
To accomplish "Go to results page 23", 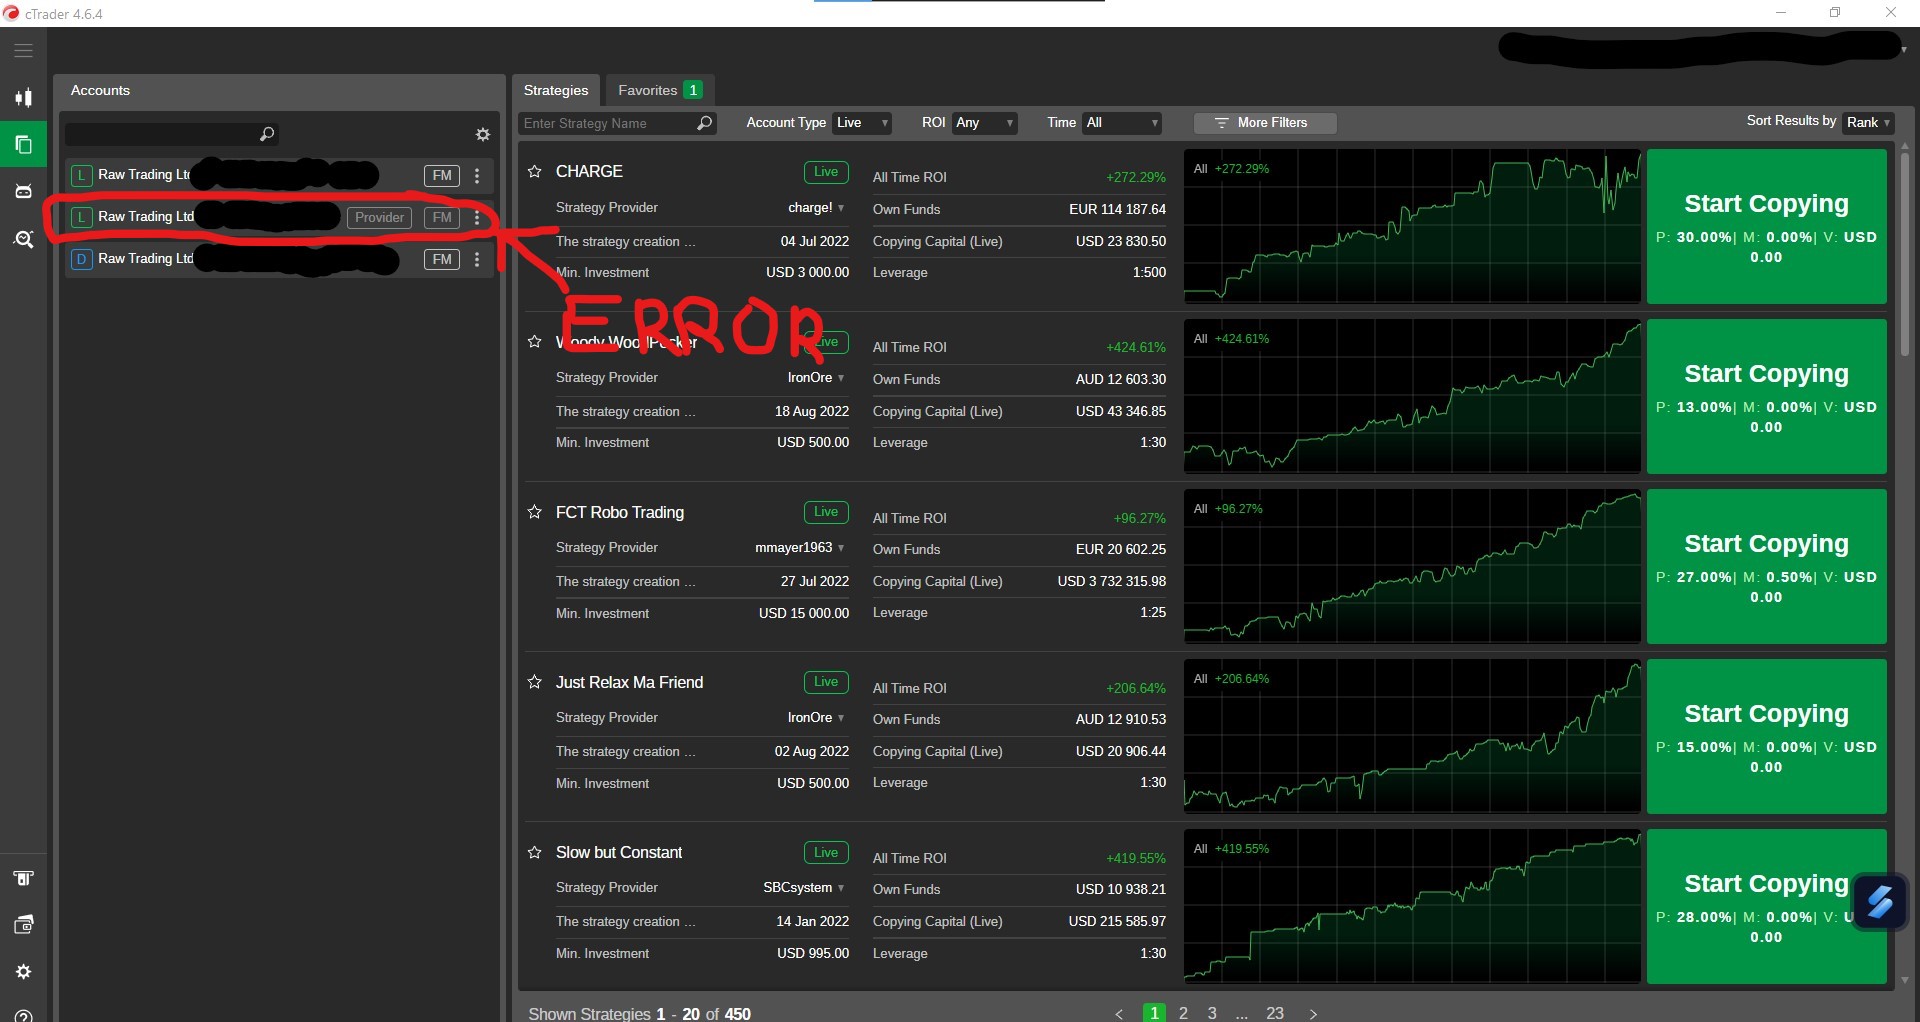I will [x=1275, y=1013].
